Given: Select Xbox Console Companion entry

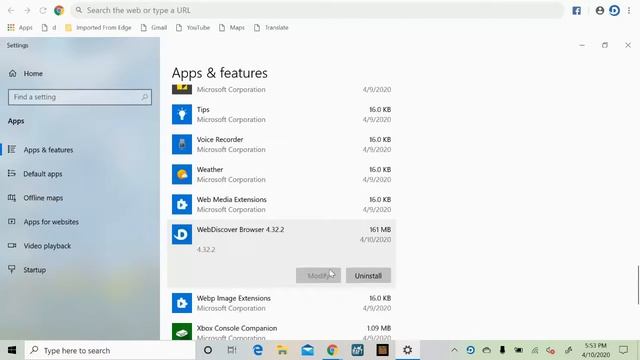Looking at the screenshot, I should tap(281, 331).
